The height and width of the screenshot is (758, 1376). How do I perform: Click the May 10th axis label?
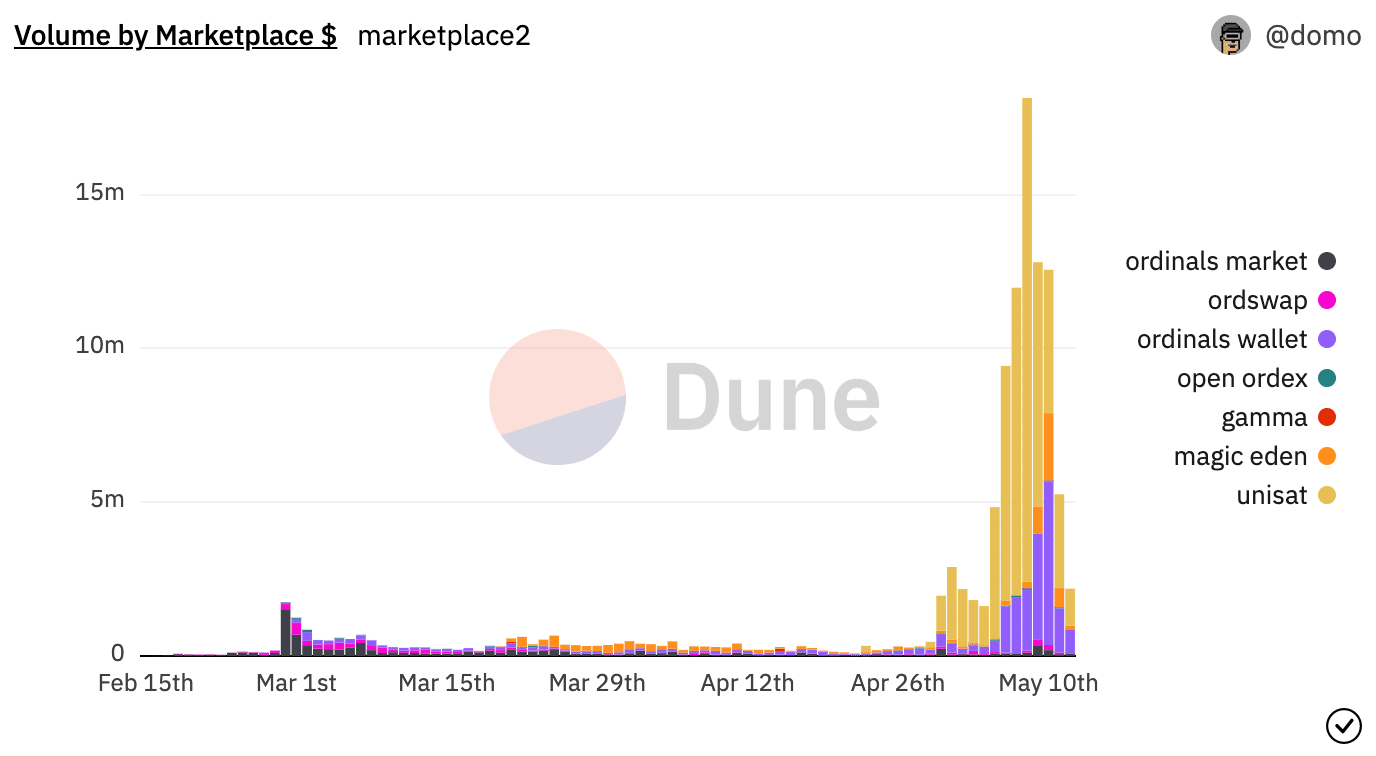[1048, 683]
